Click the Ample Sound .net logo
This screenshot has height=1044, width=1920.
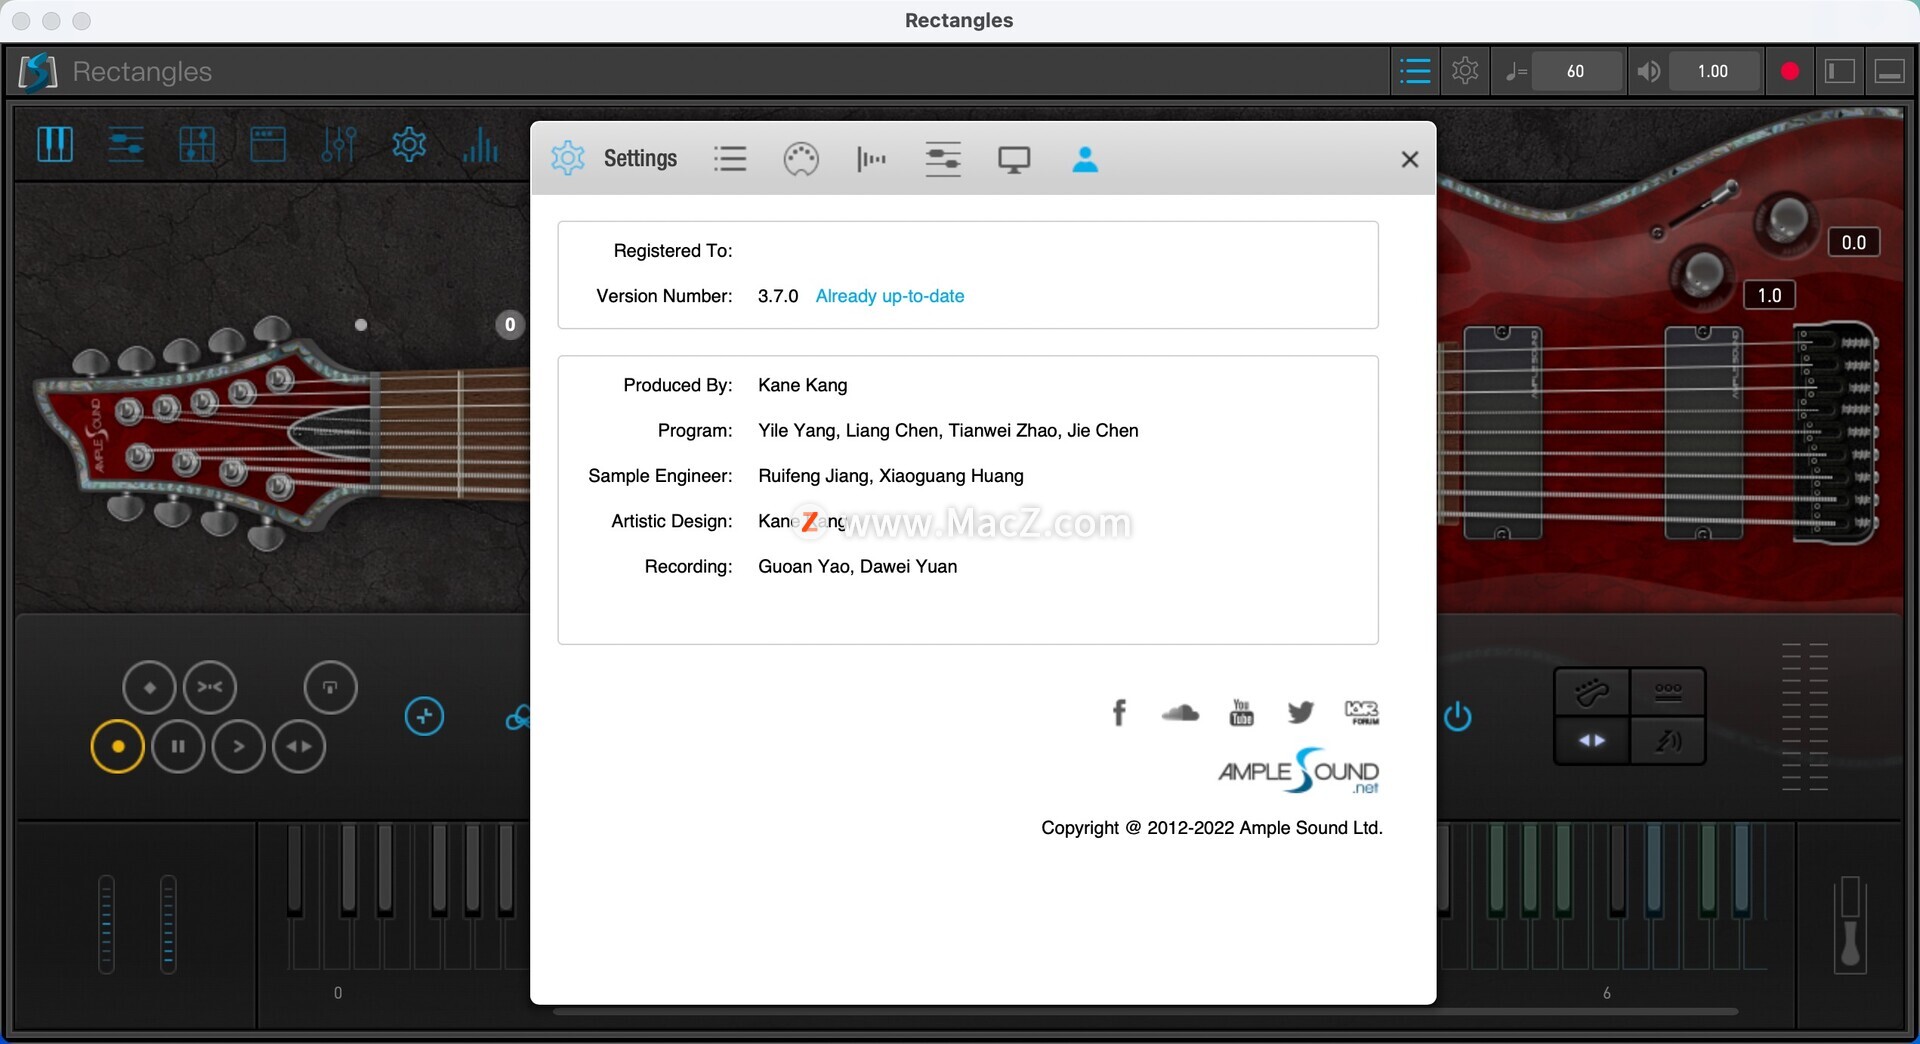click(x=1299, y=771)
